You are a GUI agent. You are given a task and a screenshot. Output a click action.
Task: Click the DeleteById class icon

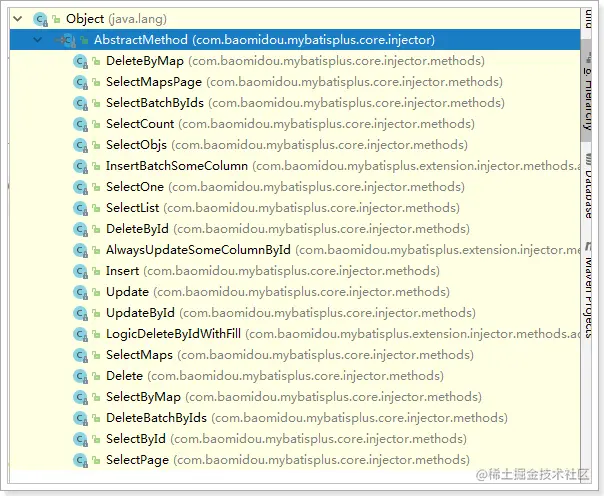(81, 229)
